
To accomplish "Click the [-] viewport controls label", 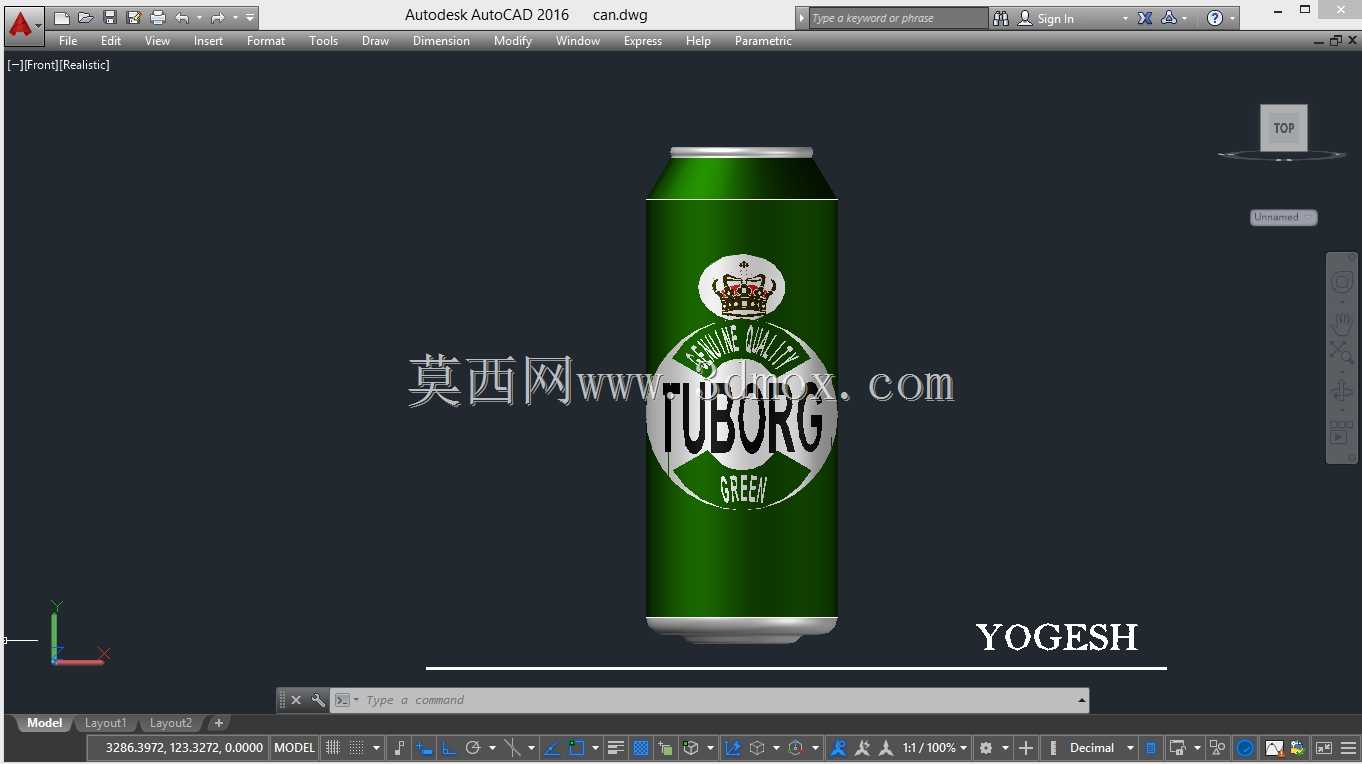I will 15,65.
